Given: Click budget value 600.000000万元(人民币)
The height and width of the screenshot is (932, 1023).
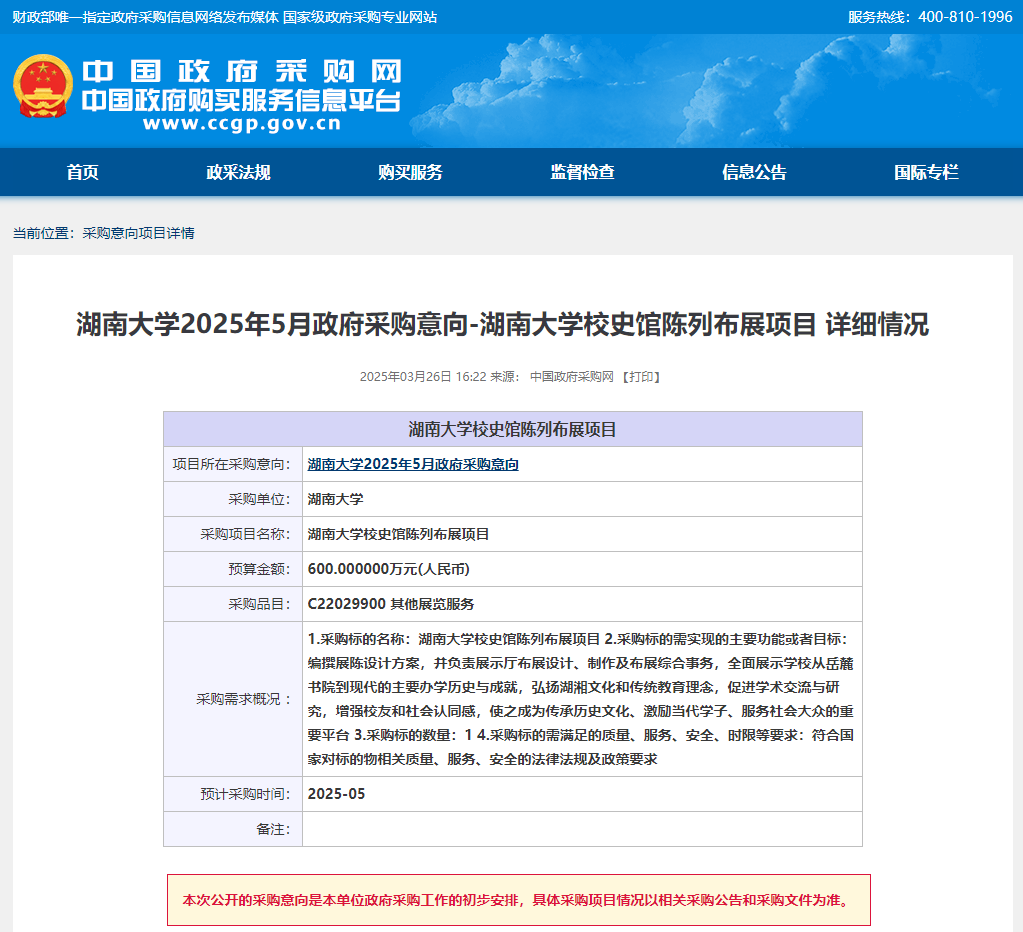Looking at the screenshot, I should (x=388, y=569).
